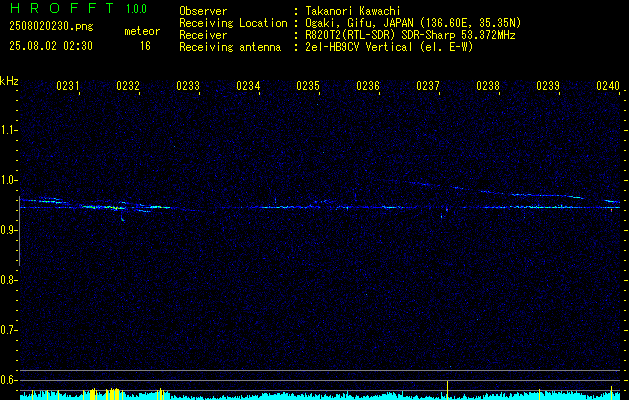Select the filename 2508020230.png
This screenshot has height=400, width=629.
click(x=51, y=26)
